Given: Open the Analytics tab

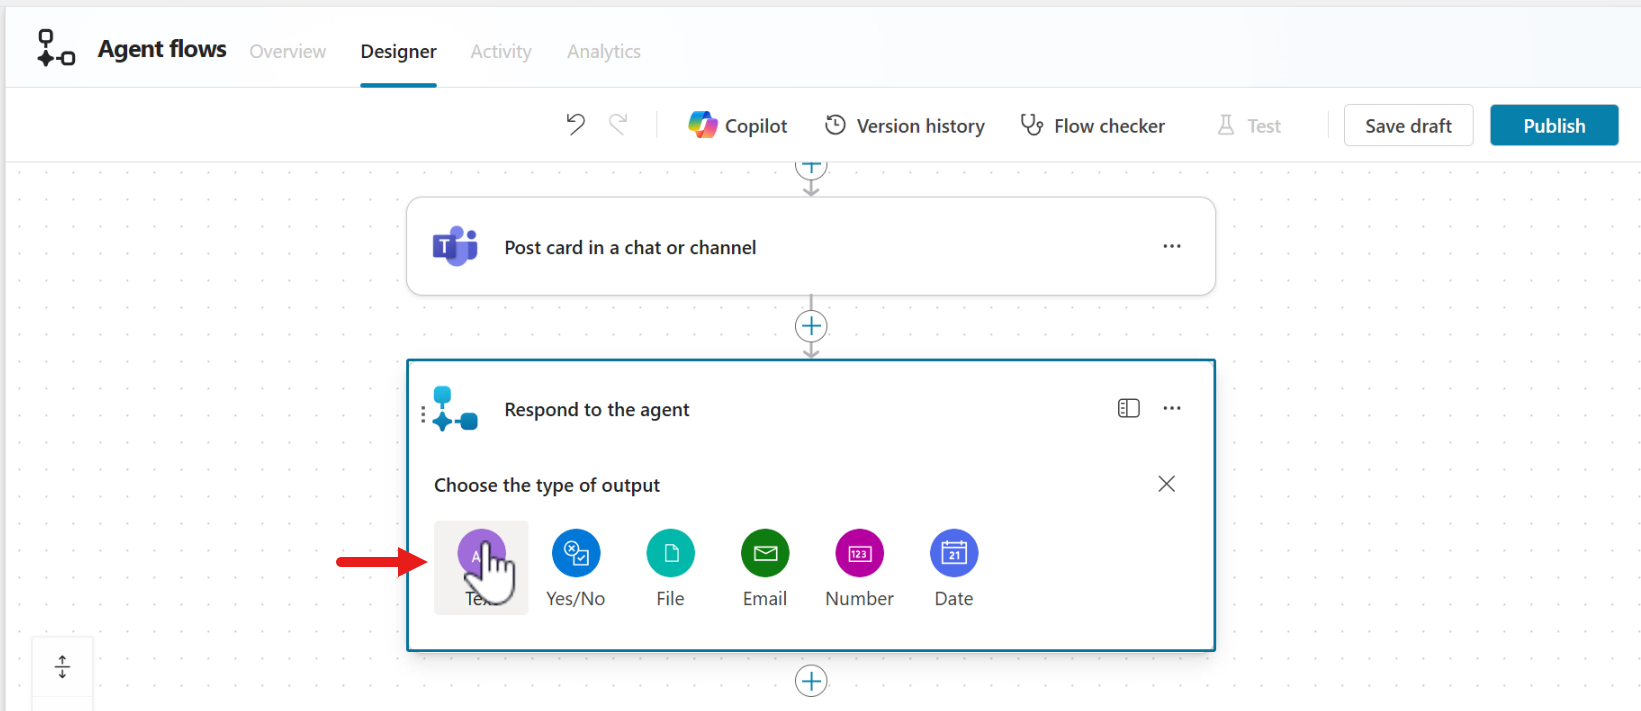Looking at the screenshot, I should pos(604,52).
